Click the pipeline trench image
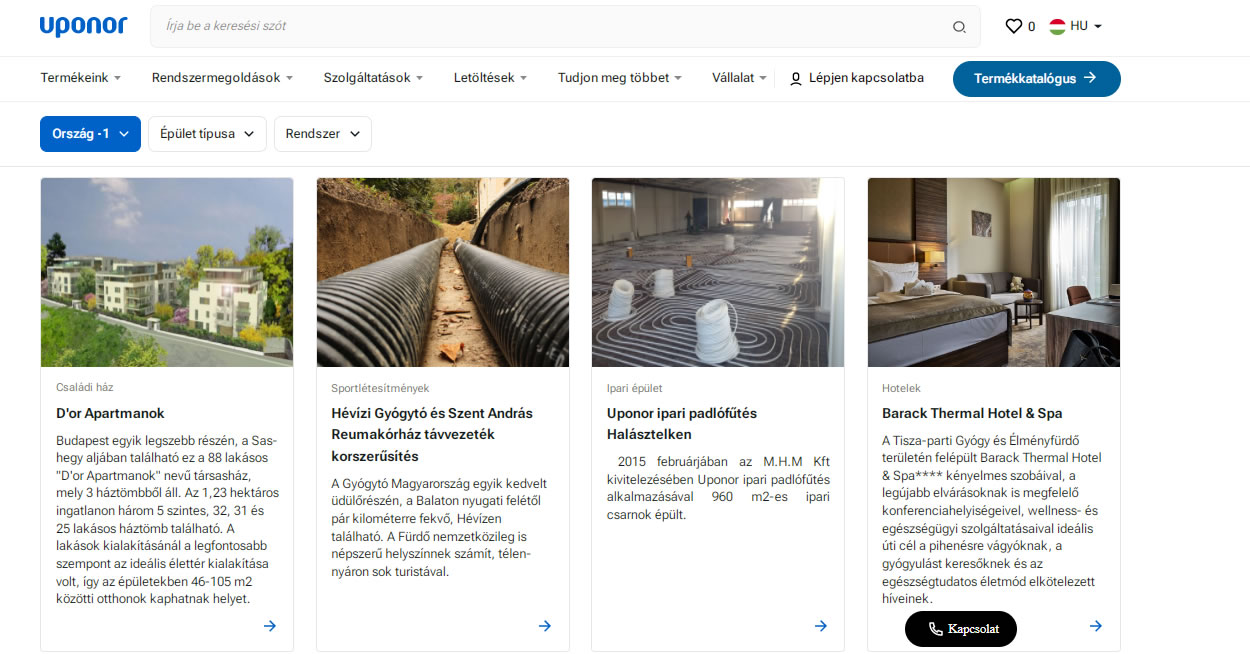1250x654 pixels. point(443,272)
